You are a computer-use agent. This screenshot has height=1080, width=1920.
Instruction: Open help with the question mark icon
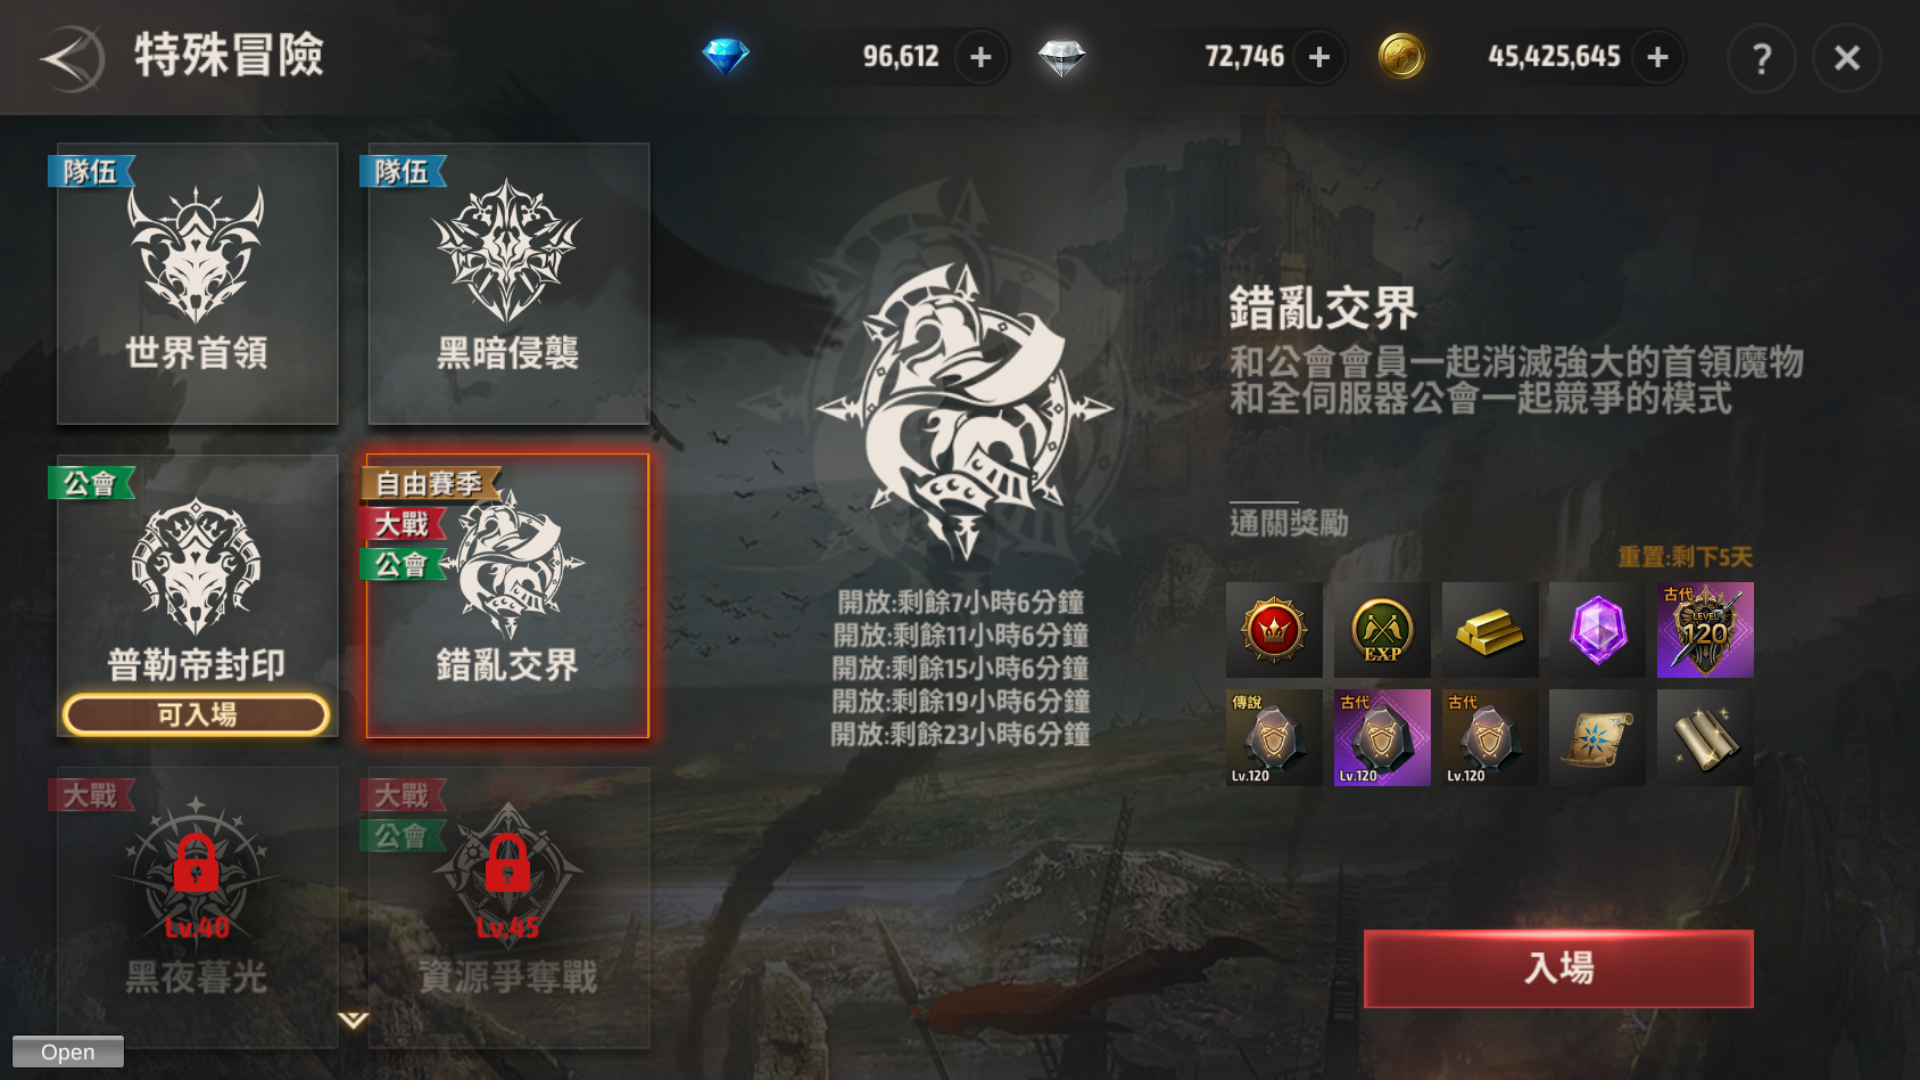click(1762, 58)
